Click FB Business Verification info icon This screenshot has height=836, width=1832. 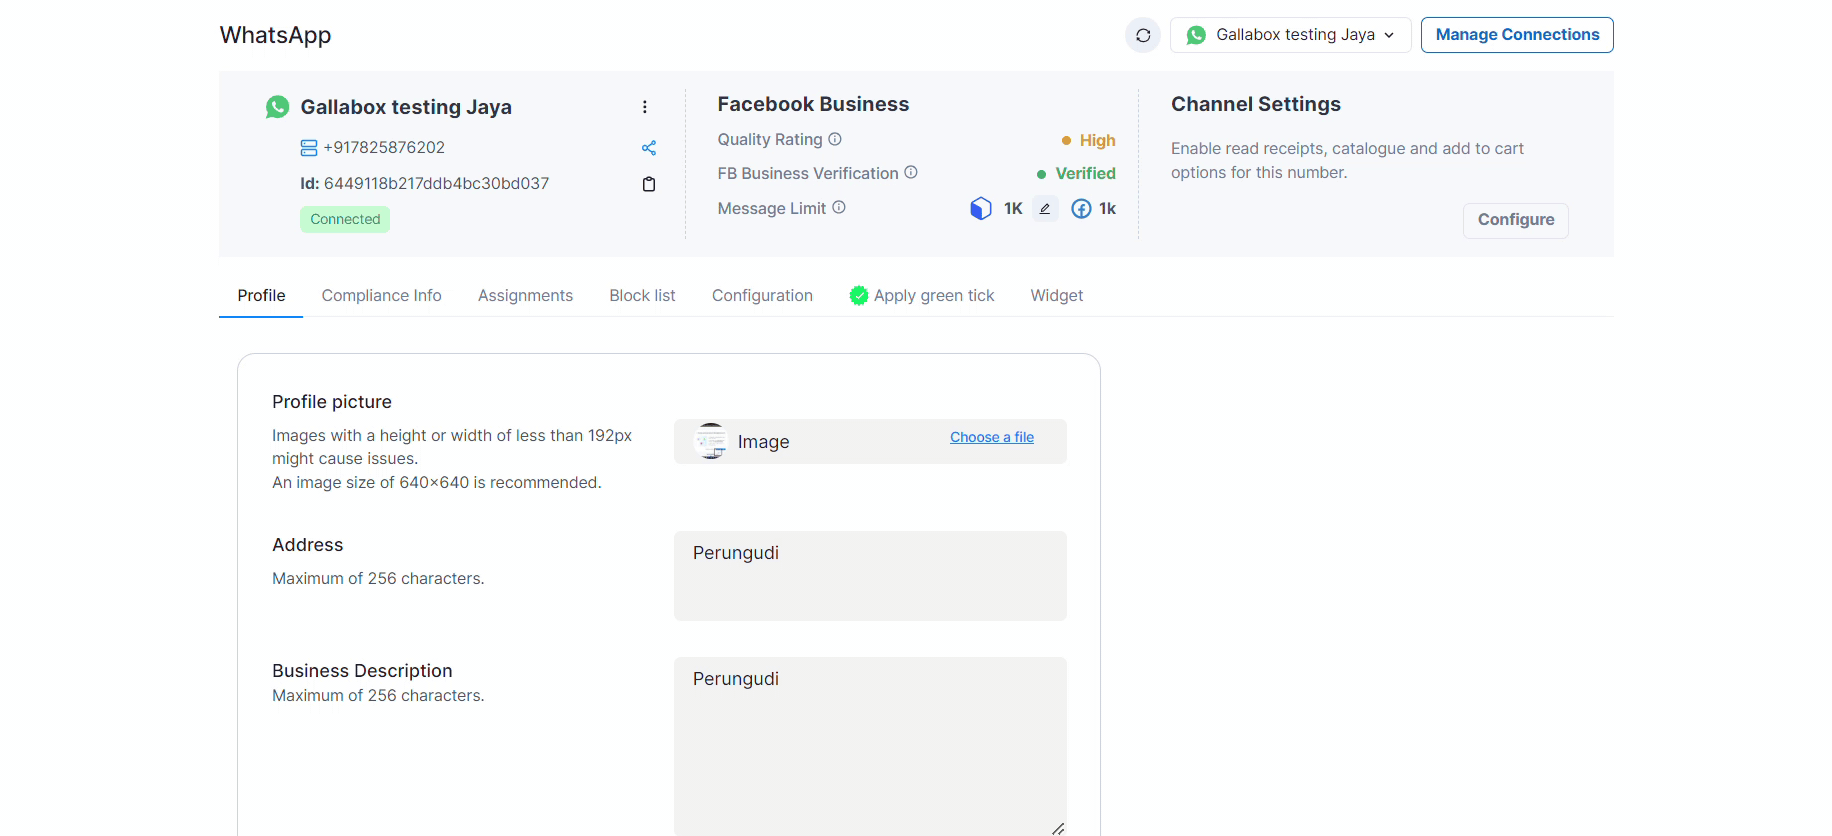click(x=911, y=172)
